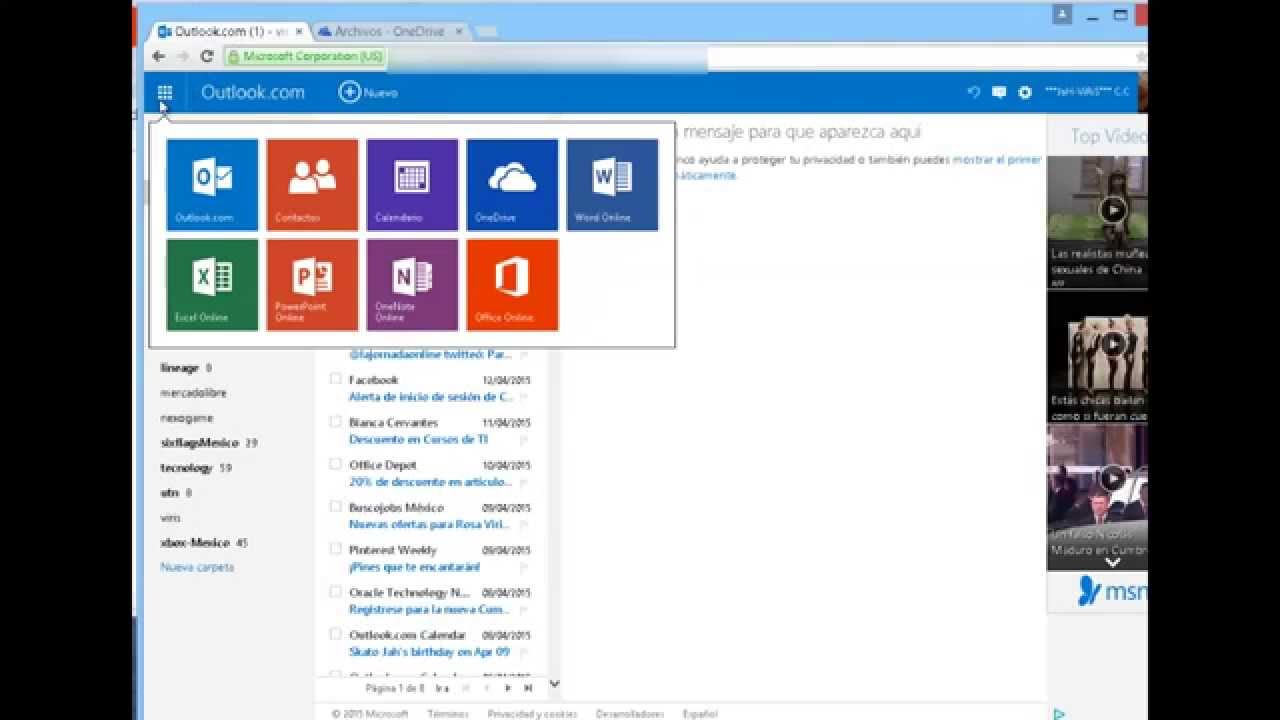Check the Pinterest Weekly message
The height and width of the screenshot is (720, 1280).
pos(336,549)
